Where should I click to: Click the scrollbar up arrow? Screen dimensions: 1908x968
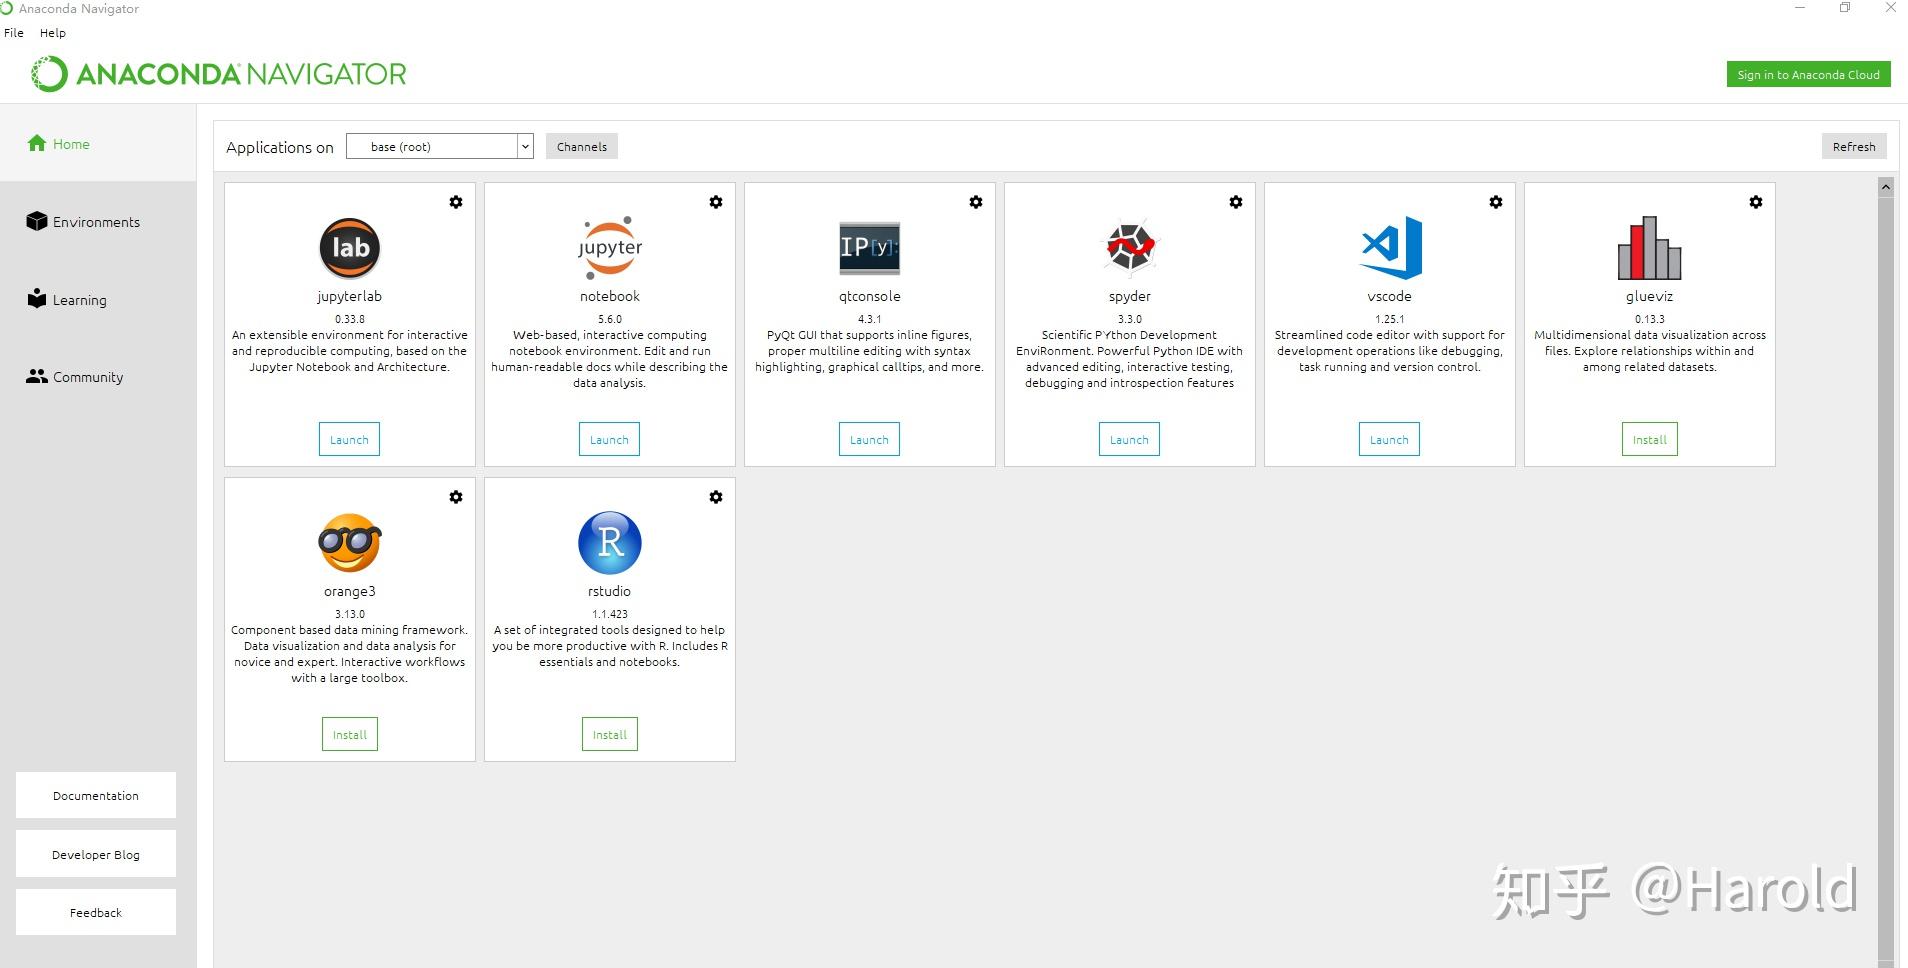(1886, 187)
